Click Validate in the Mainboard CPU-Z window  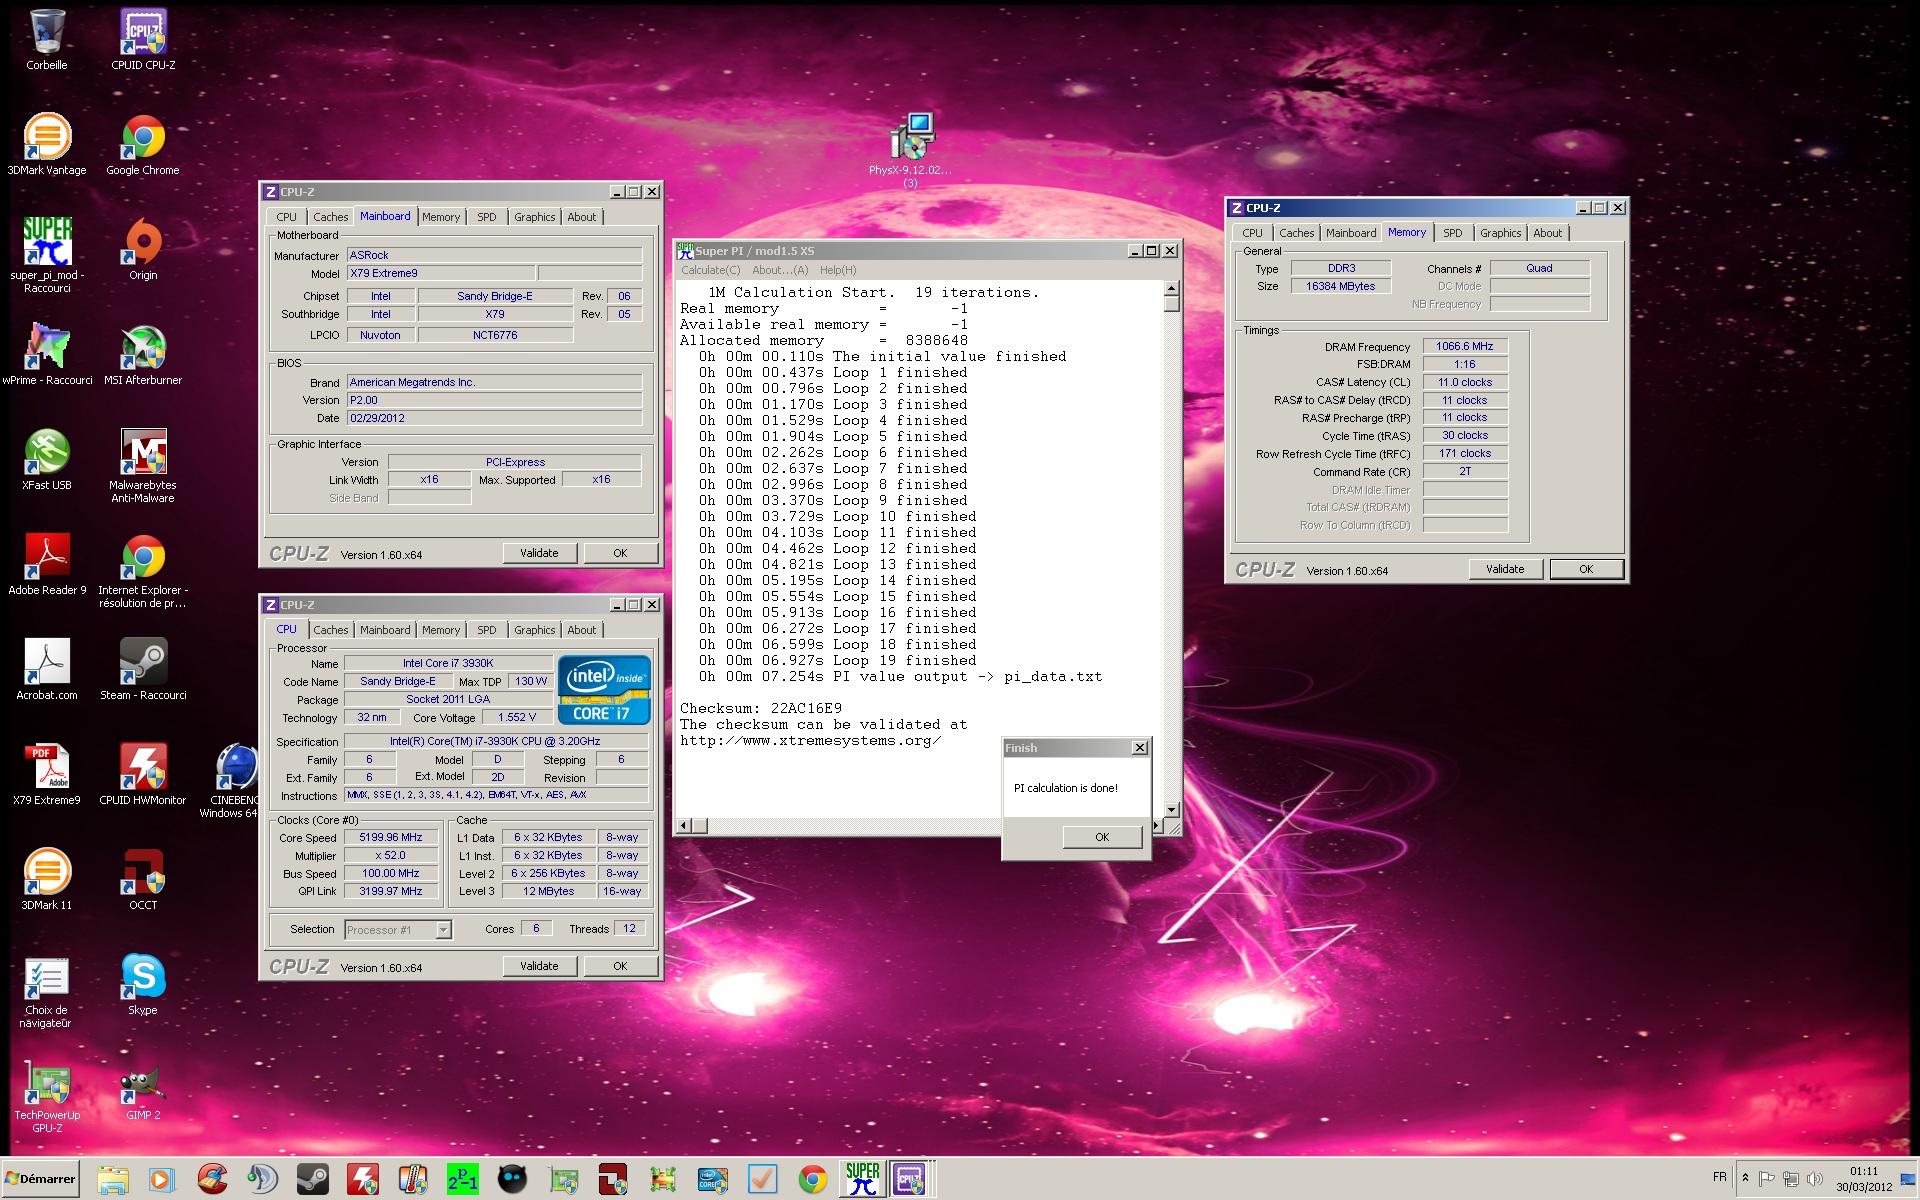(x=539, y=553)
